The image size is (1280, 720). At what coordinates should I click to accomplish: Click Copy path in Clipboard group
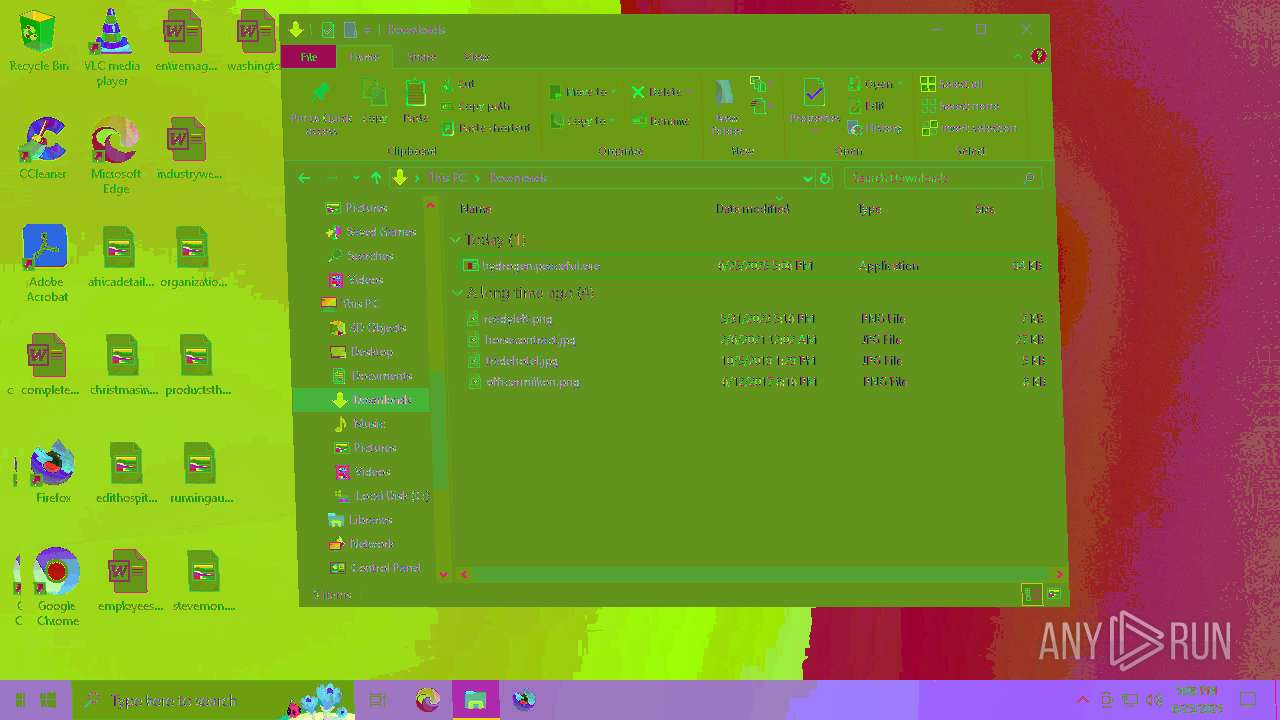point(476,106)
